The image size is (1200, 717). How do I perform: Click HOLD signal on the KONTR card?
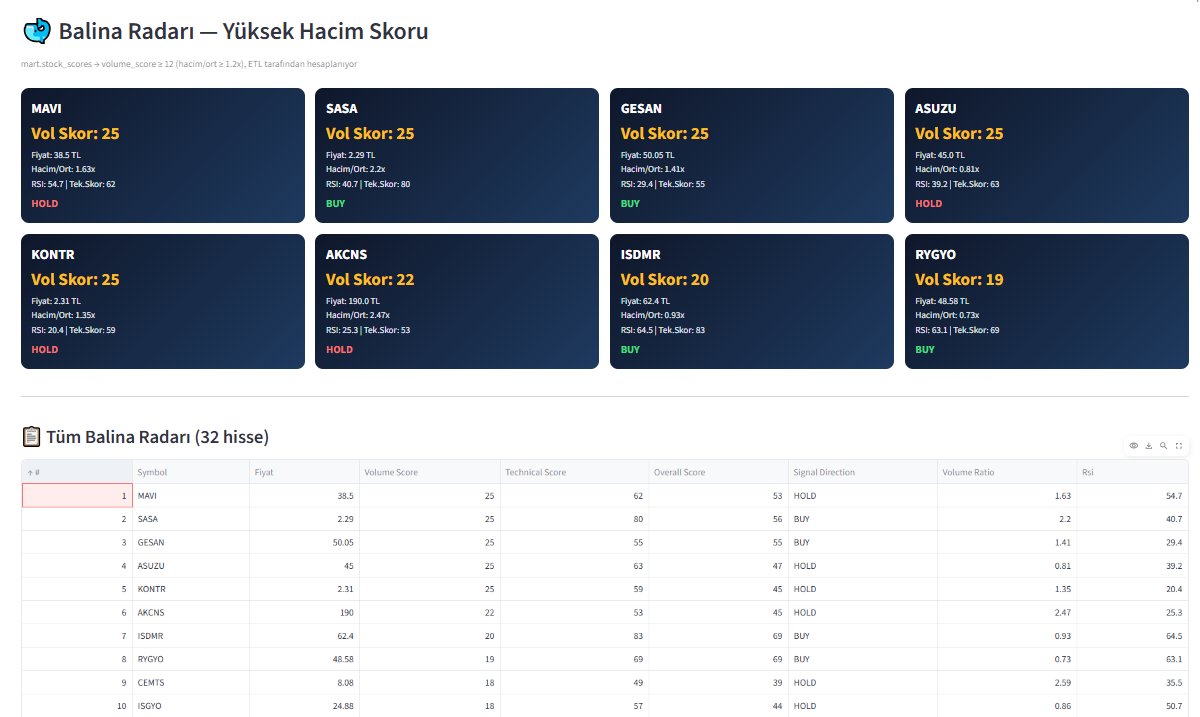pos(45,349)
